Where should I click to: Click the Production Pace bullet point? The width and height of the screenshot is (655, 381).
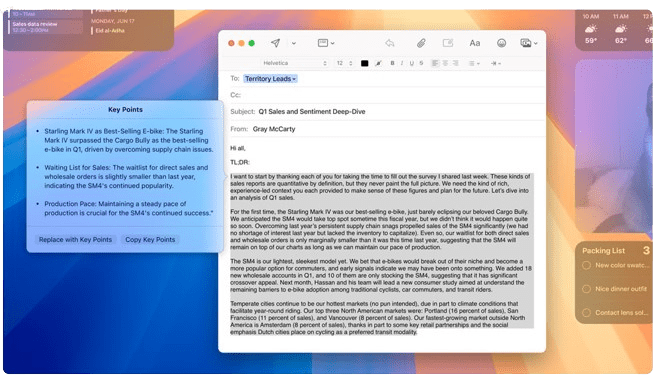[x=129, y=208]
